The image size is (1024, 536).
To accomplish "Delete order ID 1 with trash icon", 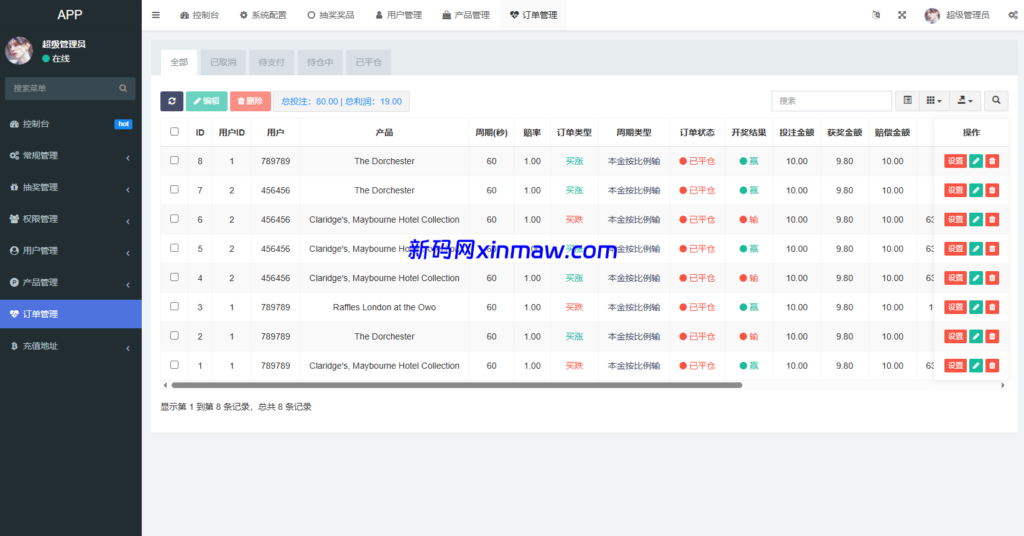I will pos(992,366).
